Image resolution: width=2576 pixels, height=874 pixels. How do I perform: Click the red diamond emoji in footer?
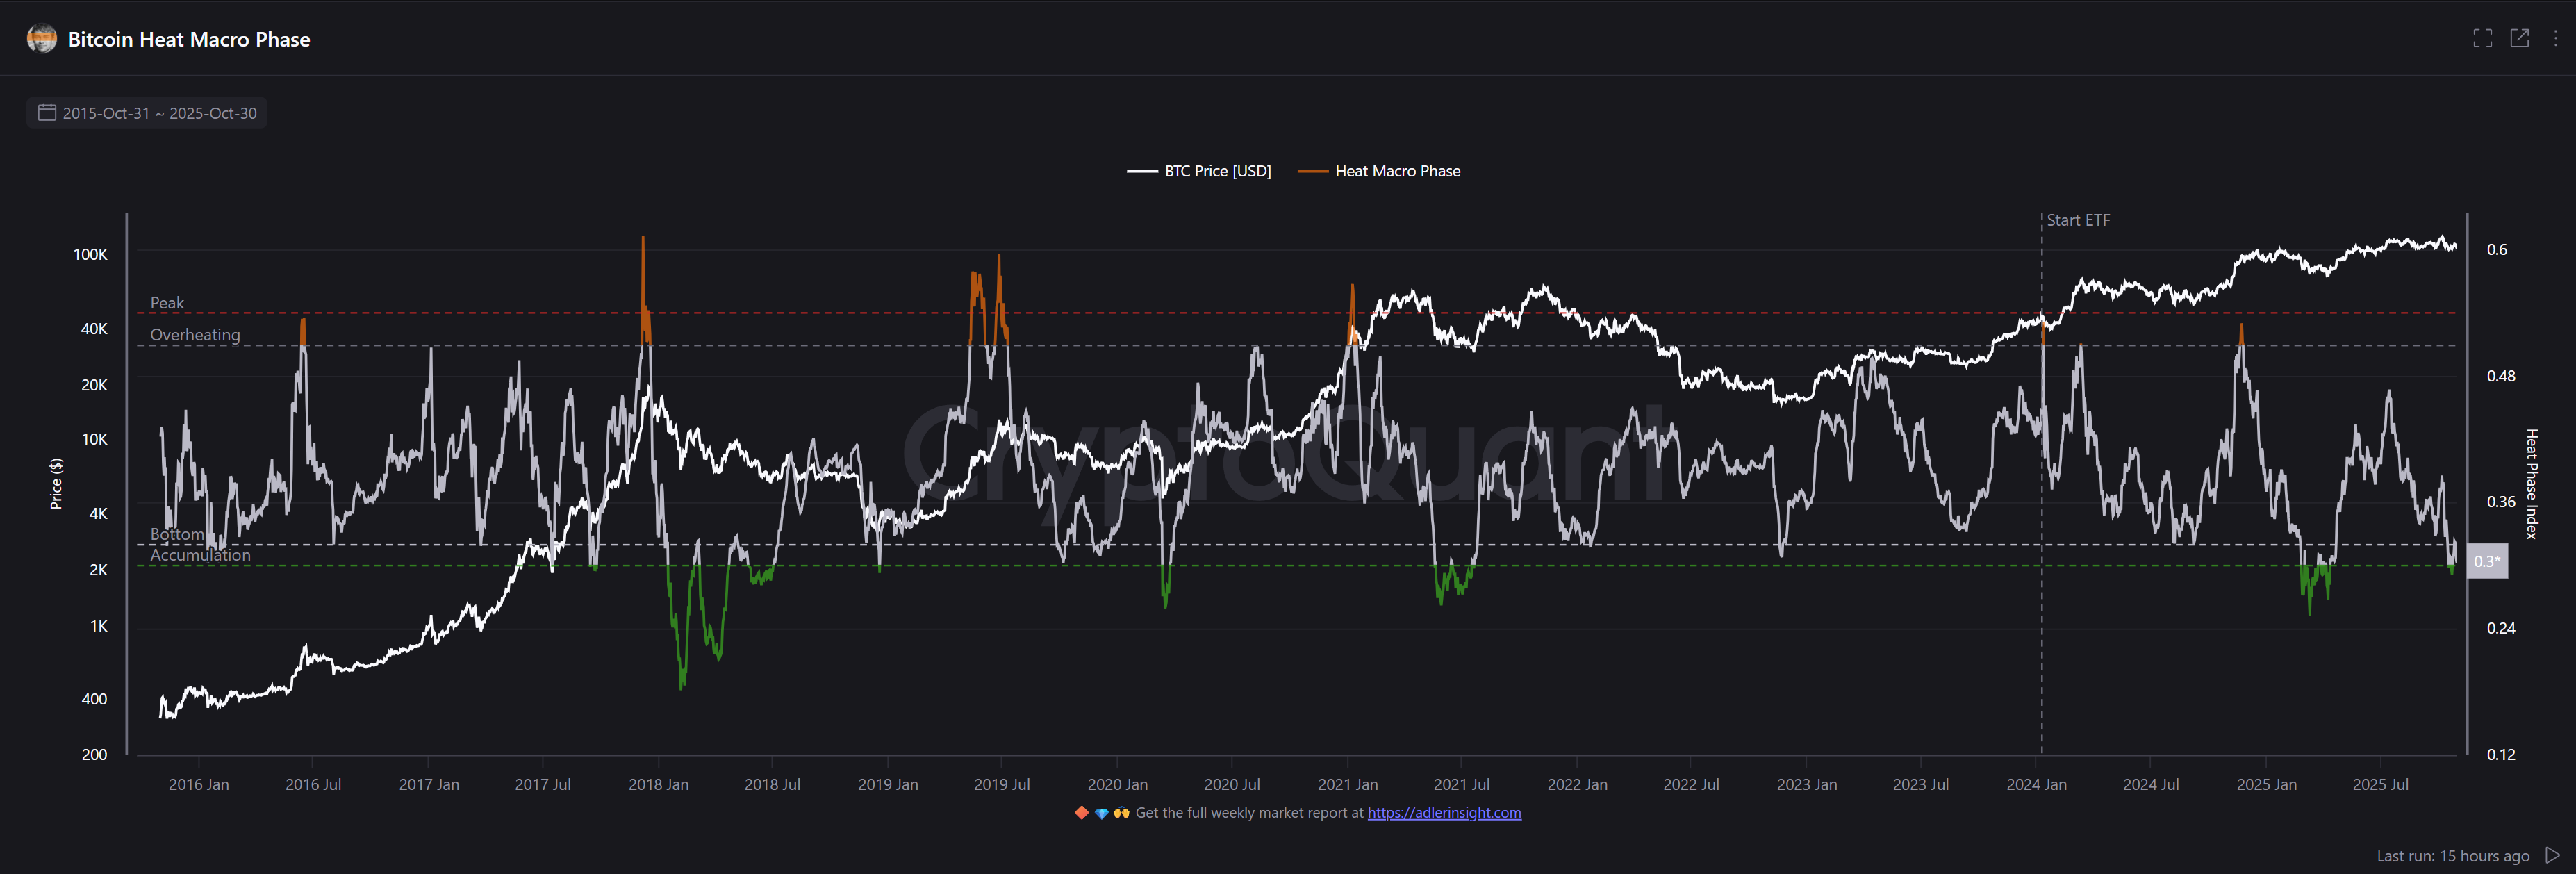tap(1081, 813)
